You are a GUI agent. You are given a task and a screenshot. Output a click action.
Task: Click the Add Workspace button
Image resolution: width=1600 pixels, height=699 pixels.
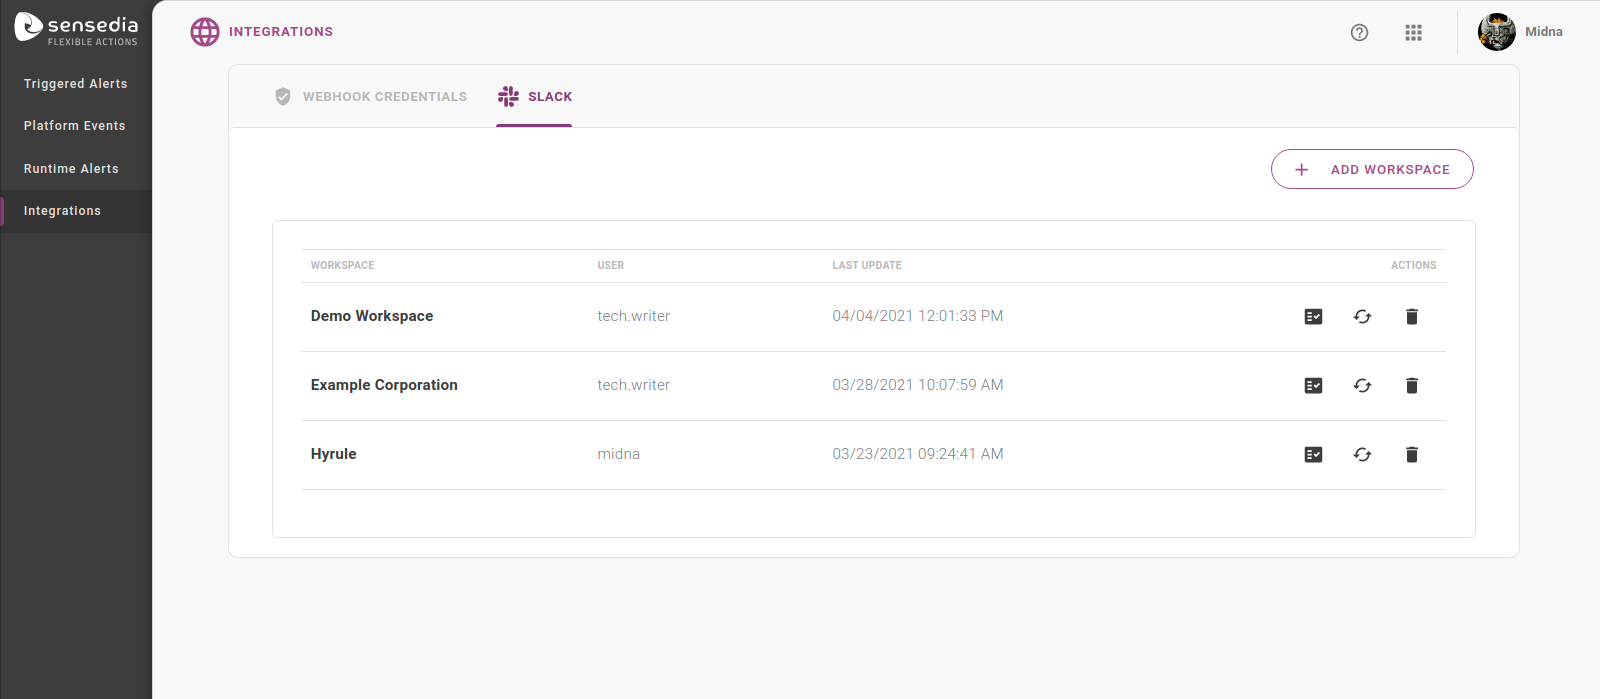(x=1371, y=169)
